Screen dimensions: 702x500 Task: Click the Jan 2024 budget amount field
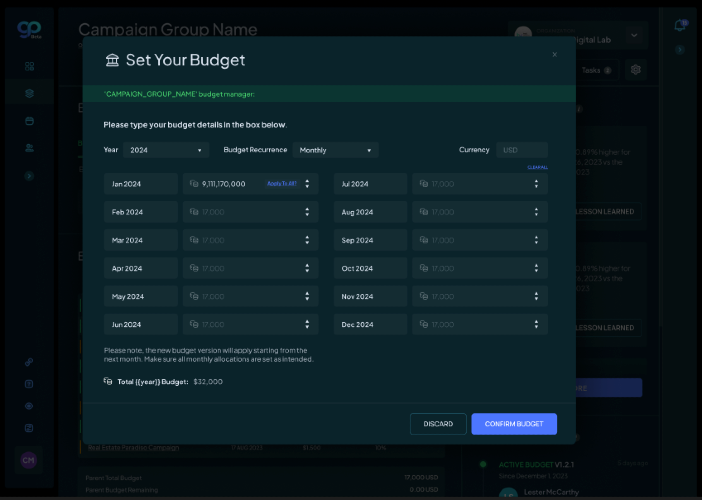pos(228,184)
